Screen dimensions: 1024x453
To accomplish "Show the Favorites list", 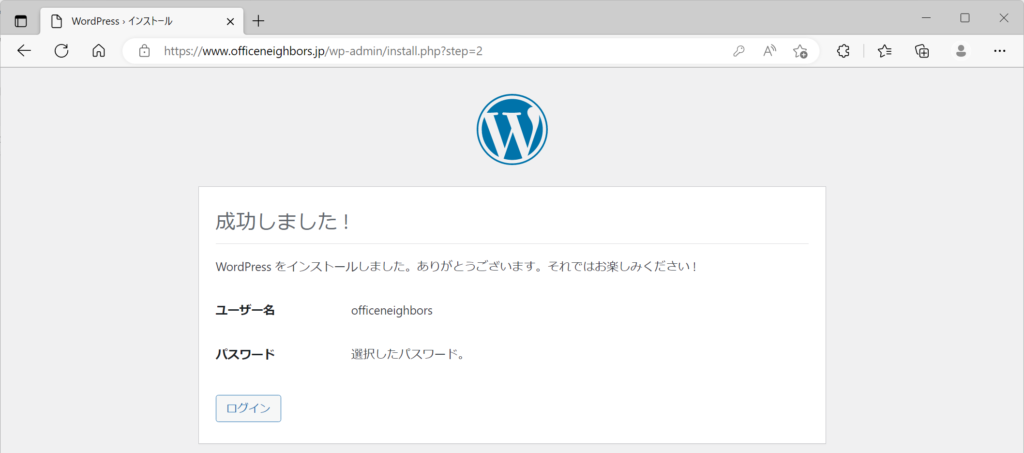I will 885,51.
